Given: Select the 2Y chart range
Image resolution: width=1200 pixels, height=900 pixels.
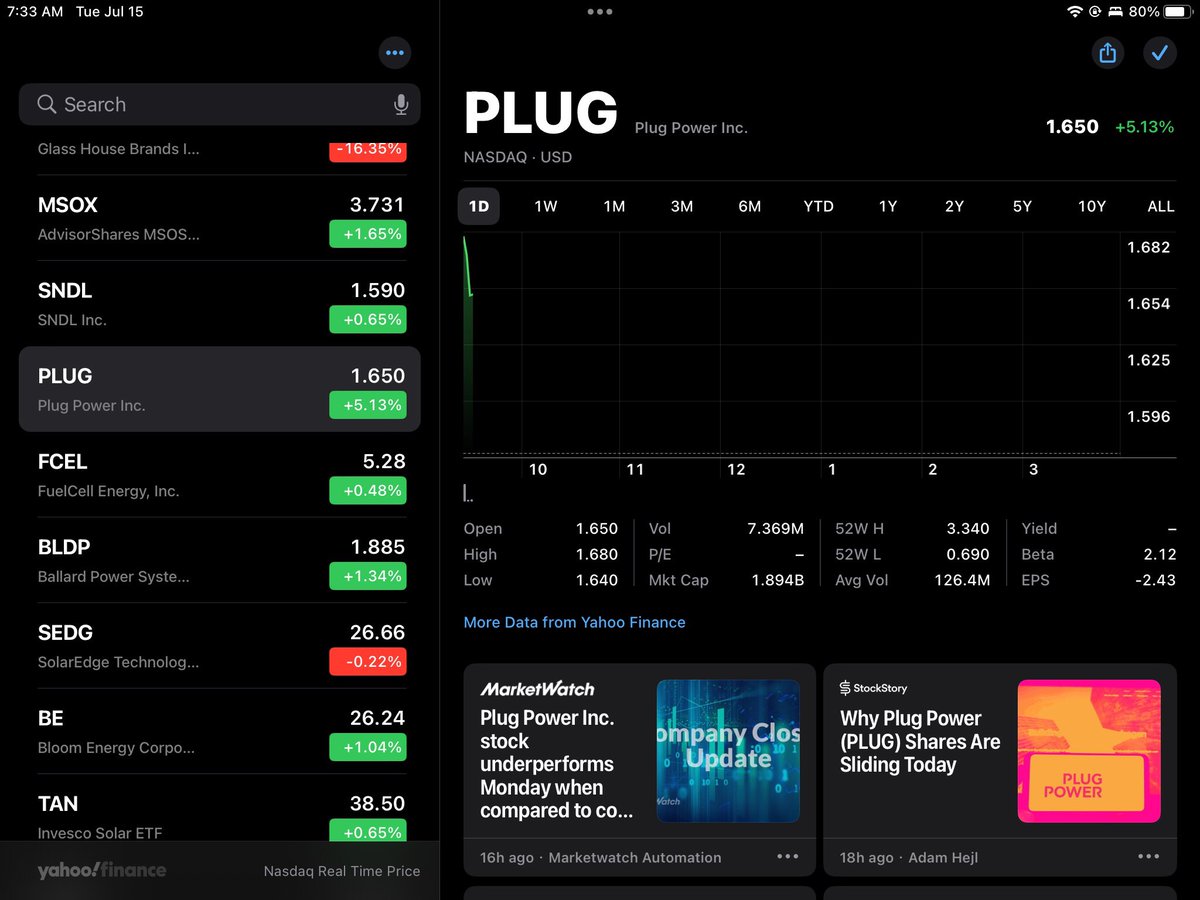Looking at the screenshot, I should (x=955, y=206).
